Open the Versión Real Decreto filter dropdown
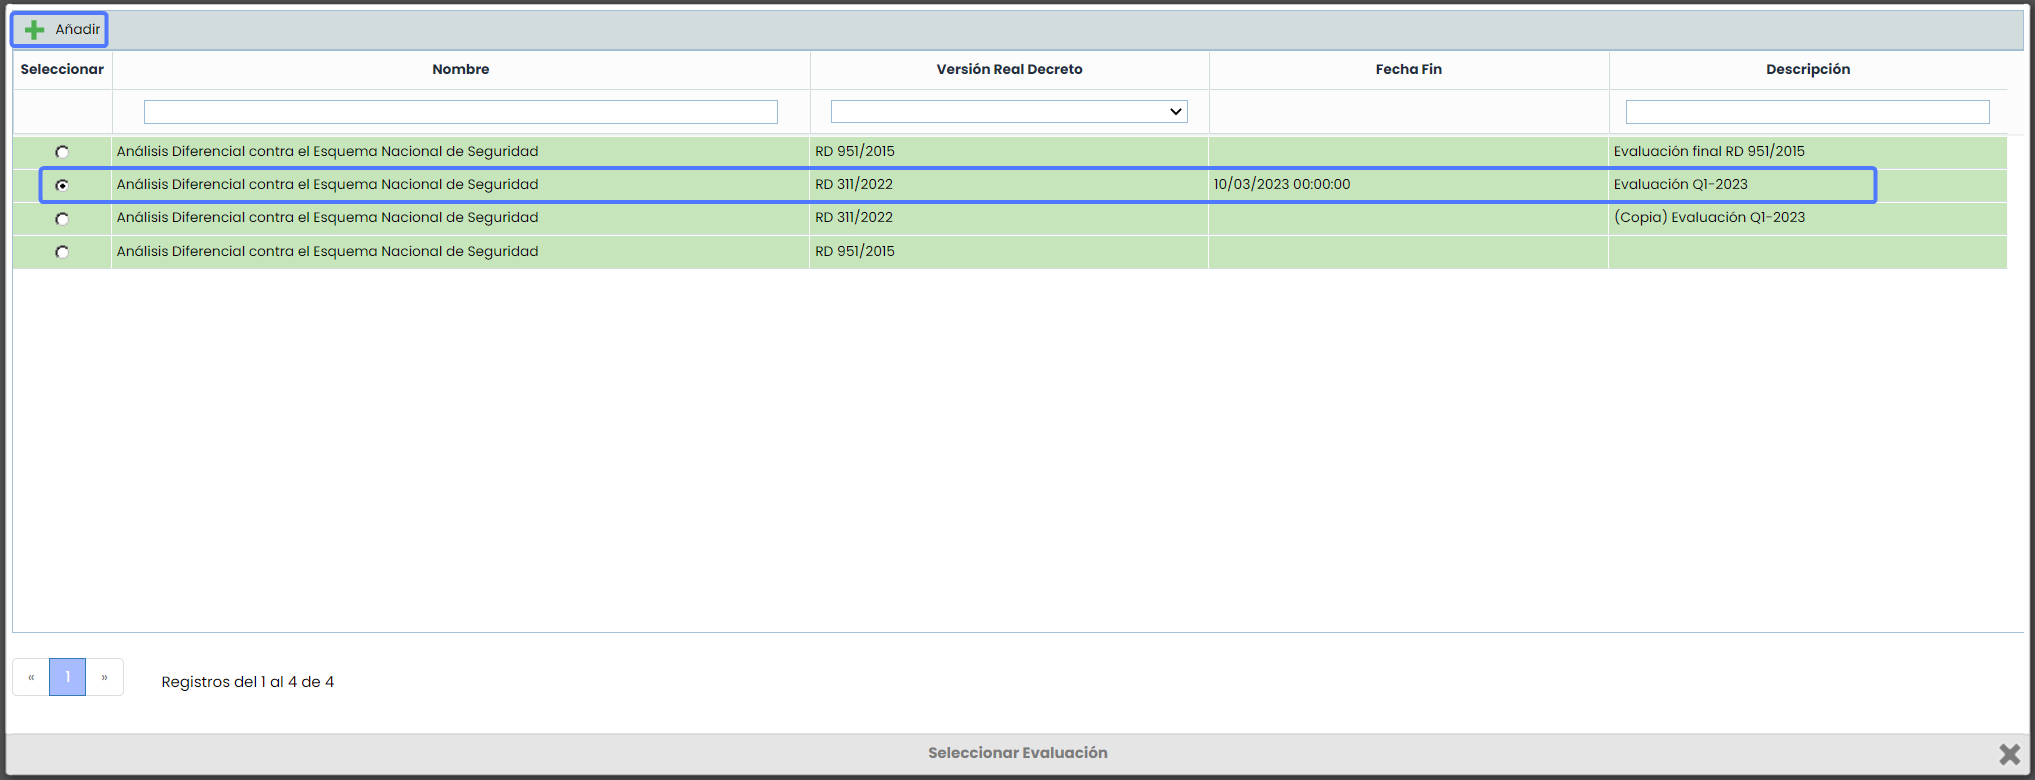 (x=1008, y=112)
